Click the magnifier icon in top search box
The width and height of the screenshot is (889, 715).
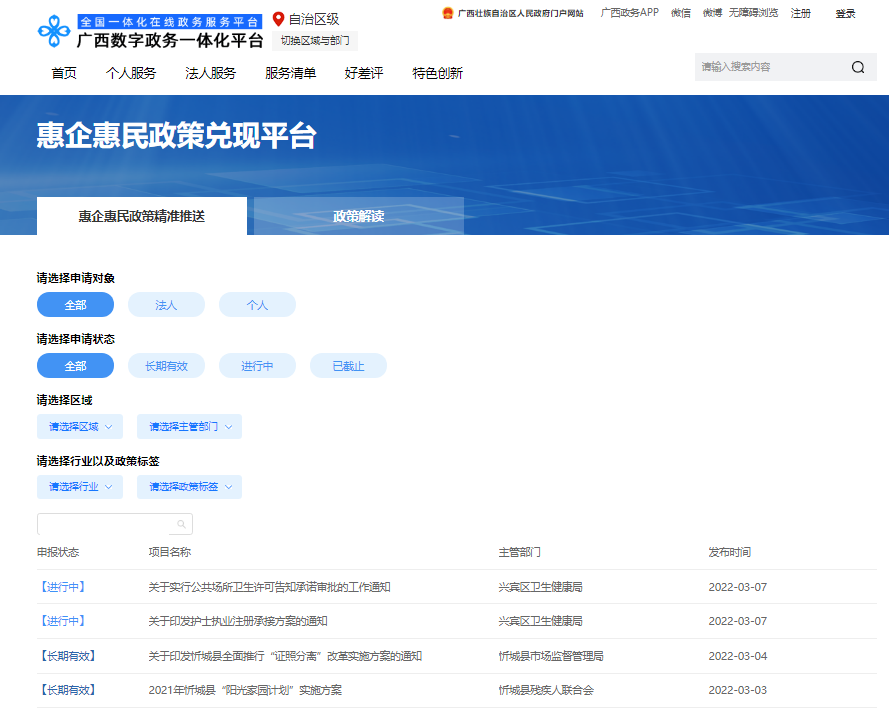[858, 67]
